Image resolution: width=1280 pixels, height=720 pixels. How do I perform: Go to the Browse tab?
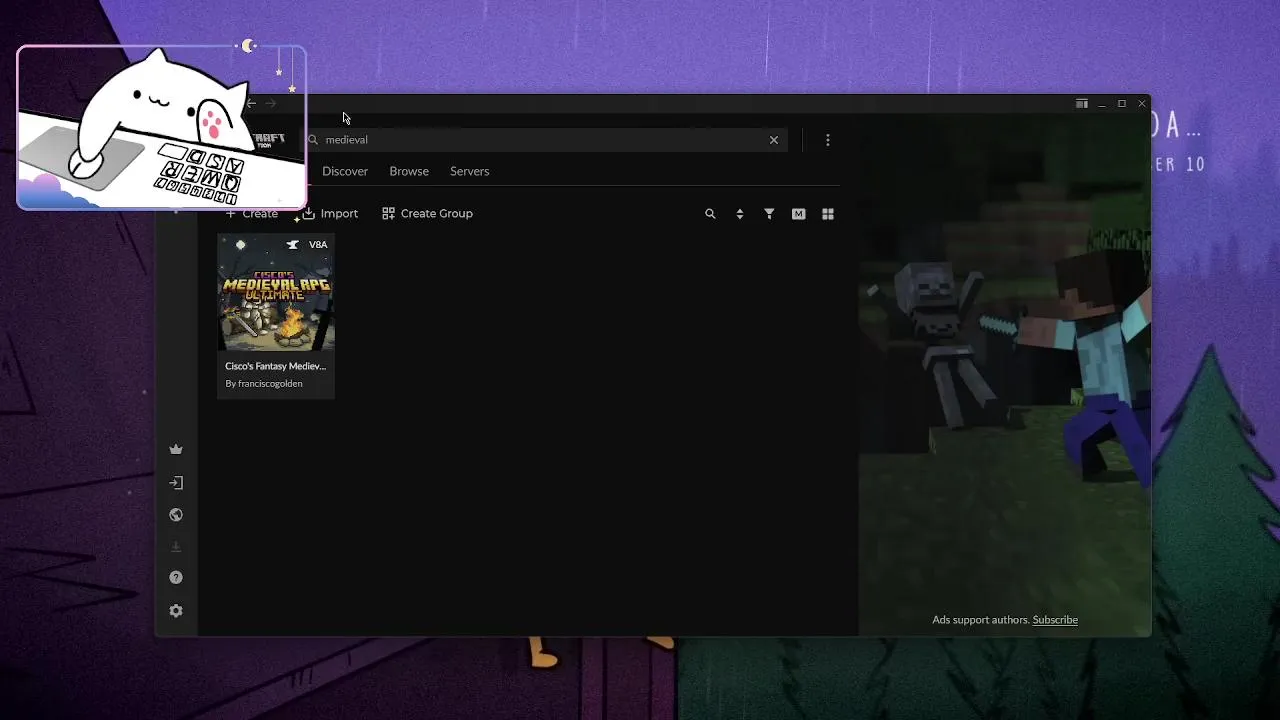coord(409,171)
